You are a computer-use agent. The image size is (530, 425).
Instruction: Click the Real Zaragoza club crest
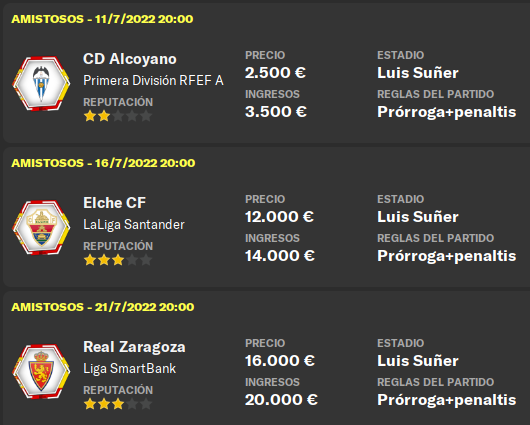[41, 372]
